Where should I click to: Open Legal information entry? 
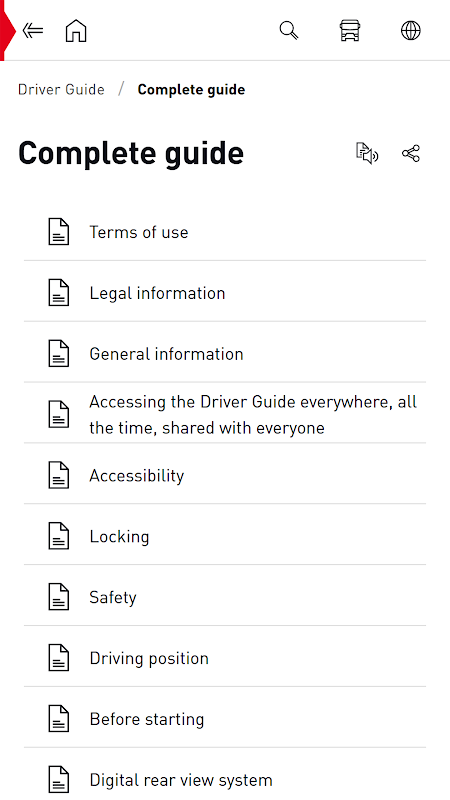pyautogui.click(x=224, y=293)
